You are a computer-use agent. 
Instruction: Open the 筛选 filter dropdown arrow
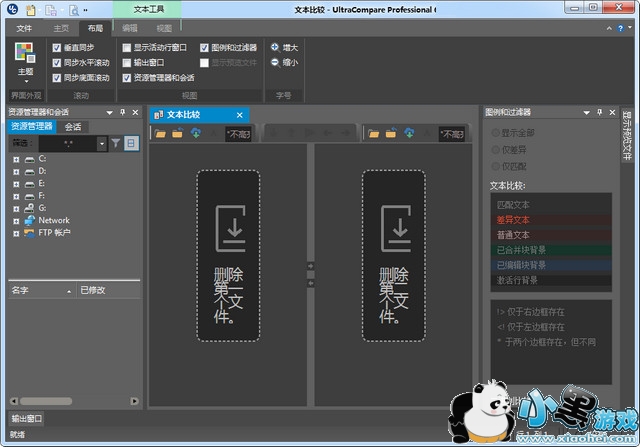(x=101, y=144)
